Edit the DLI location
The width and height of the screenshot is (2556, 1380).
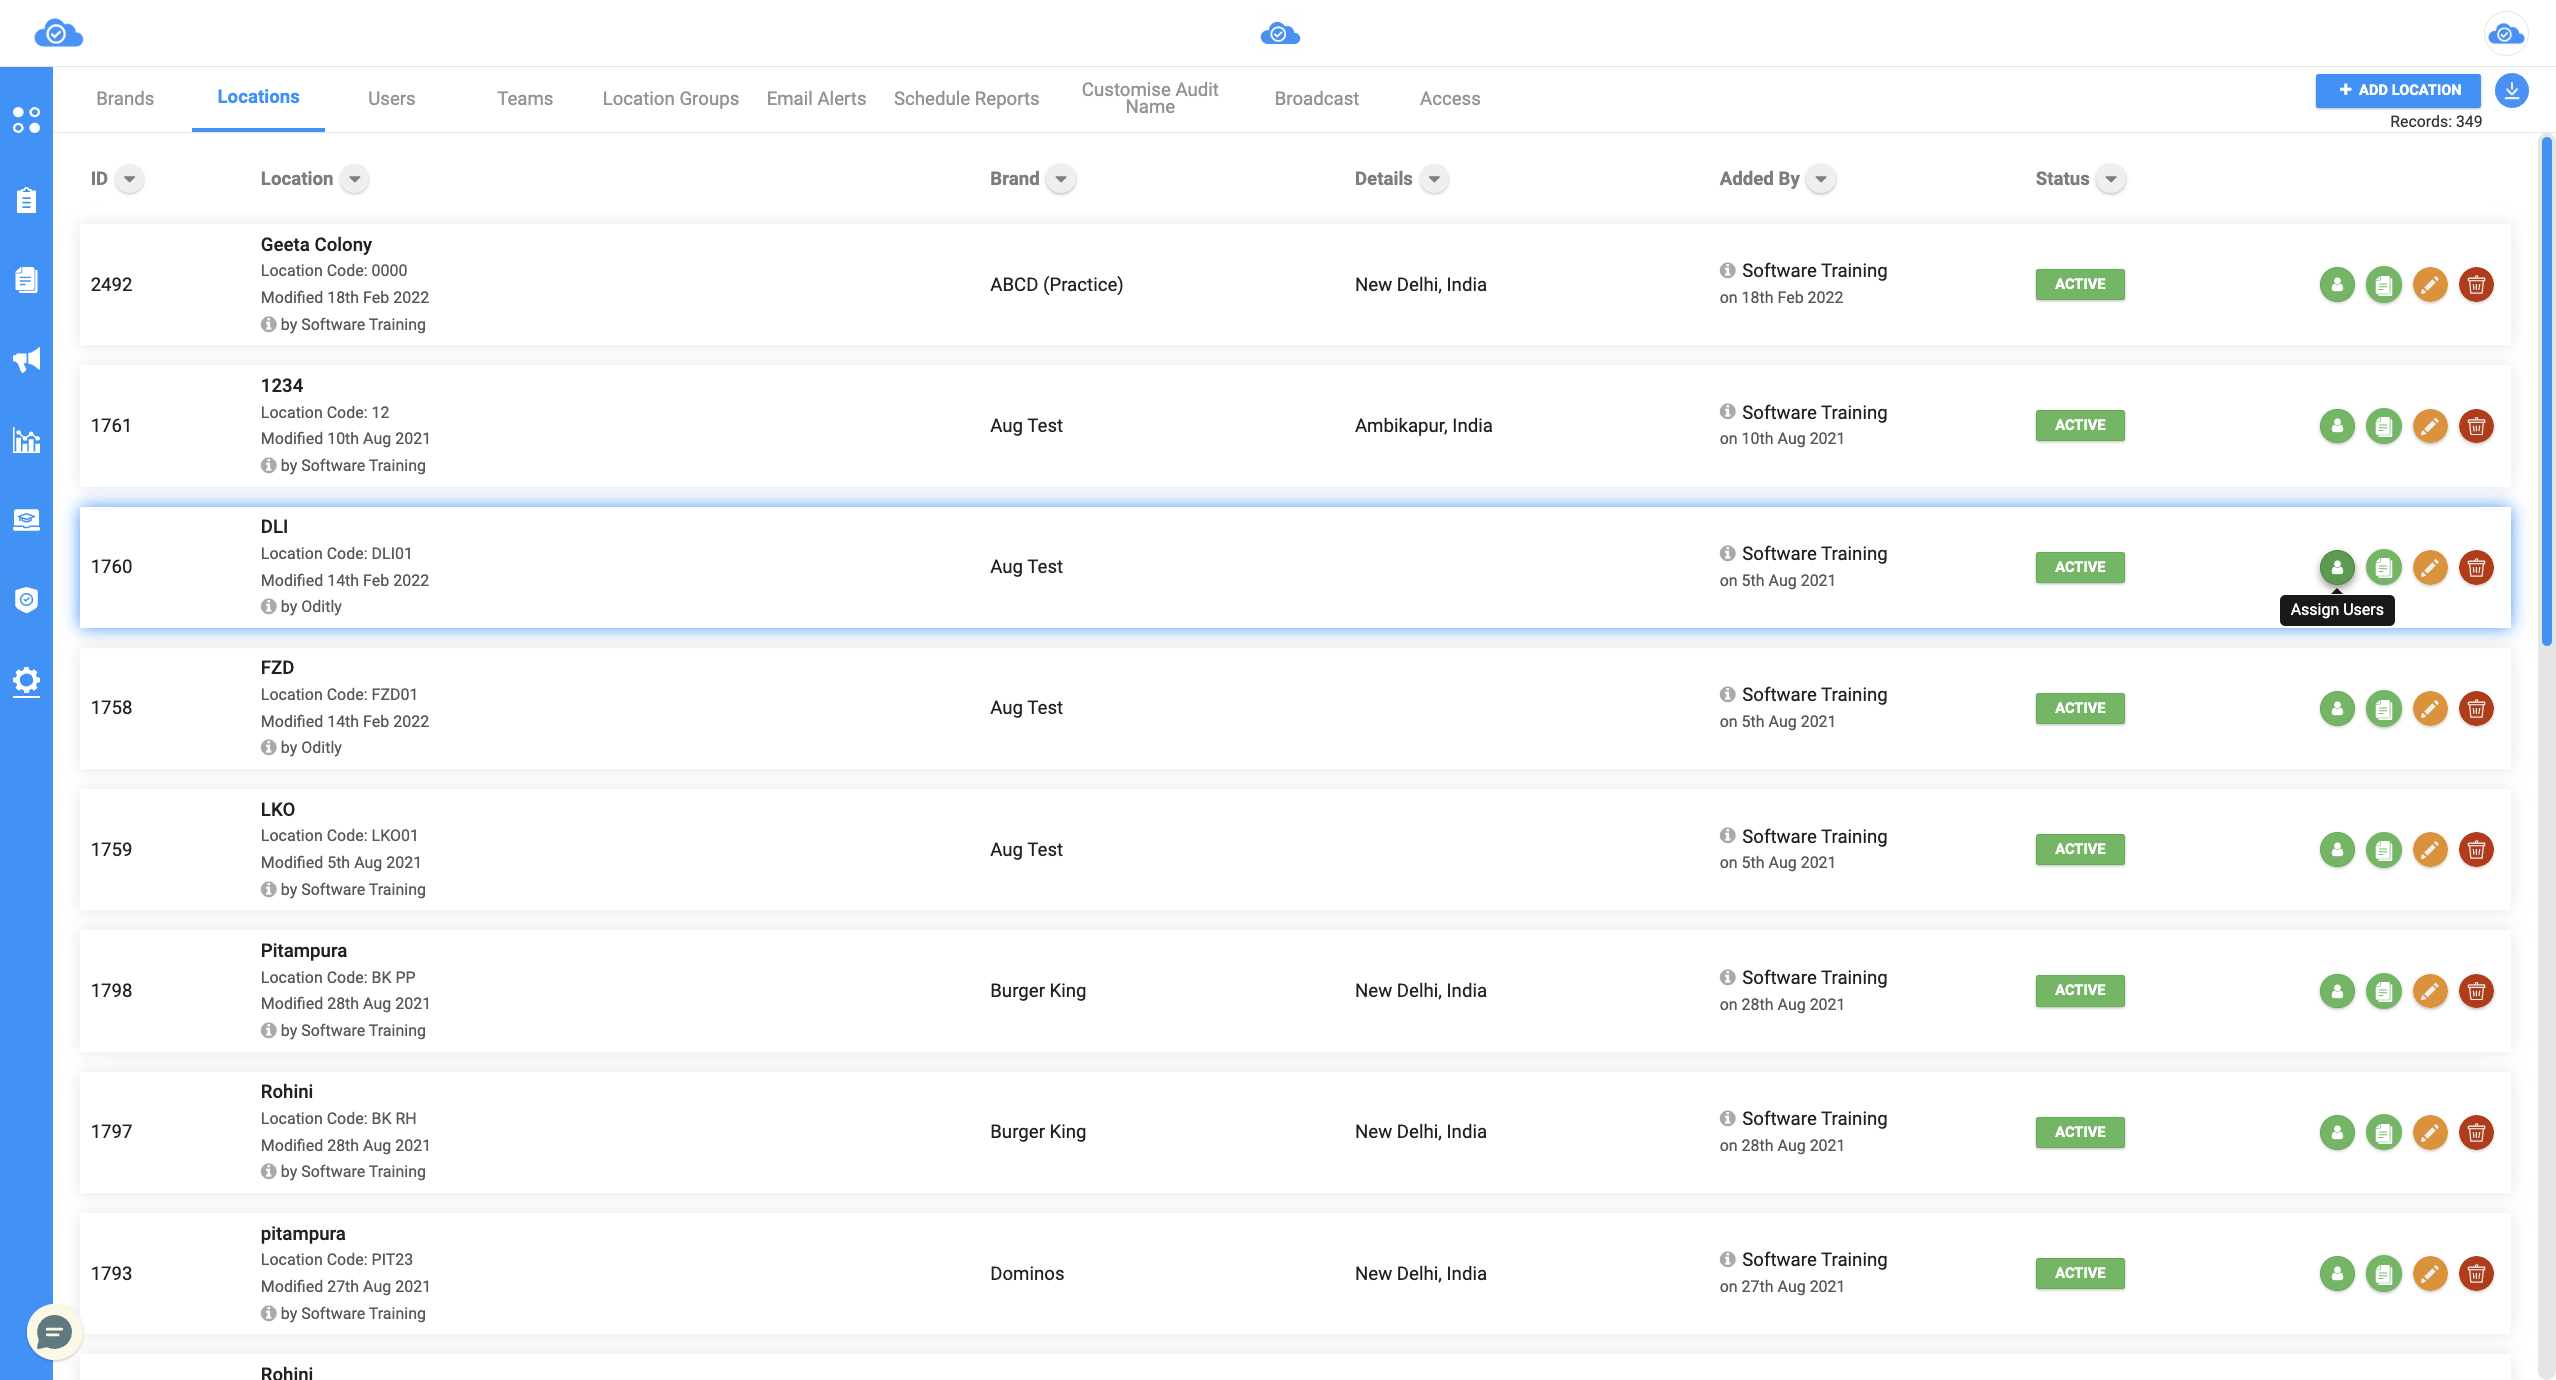pyautogui.click(x=2430, y=567)
